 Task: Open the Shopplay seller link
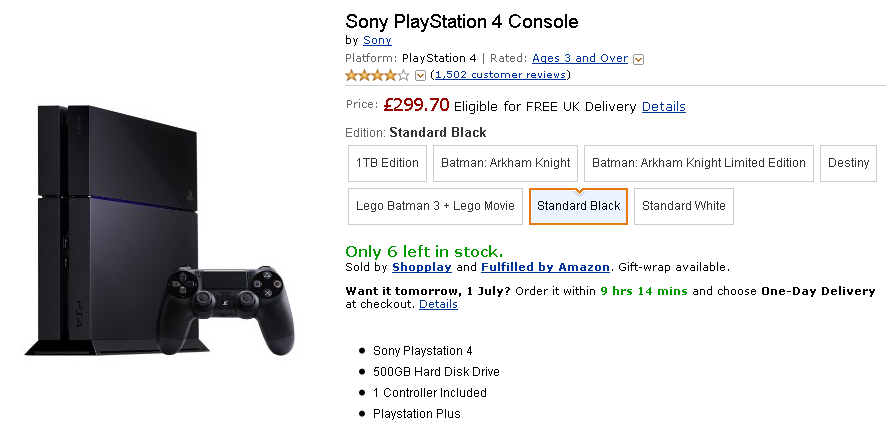click(422, 267)
